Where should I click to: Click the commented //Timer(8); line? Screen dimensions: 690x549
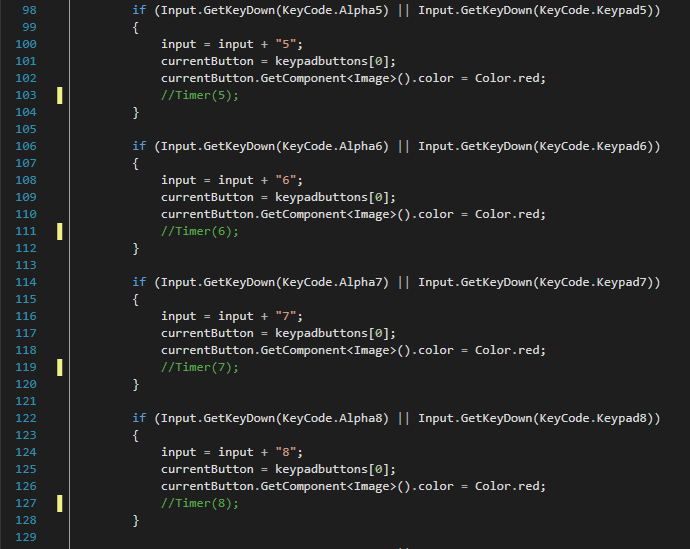[x=200, y=503]
